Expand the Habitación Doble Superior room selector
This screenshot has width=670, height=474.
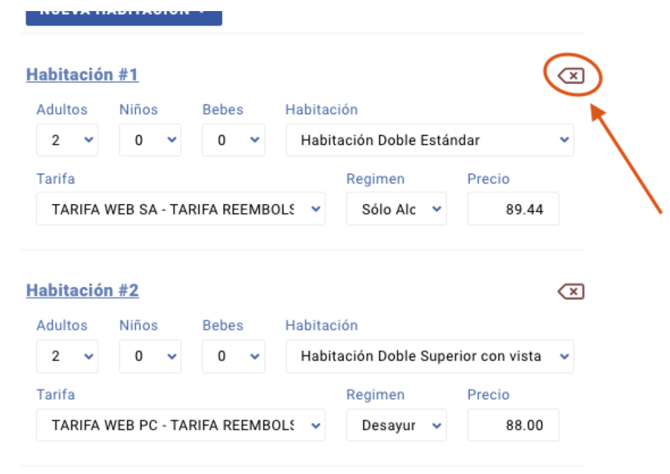430,356
